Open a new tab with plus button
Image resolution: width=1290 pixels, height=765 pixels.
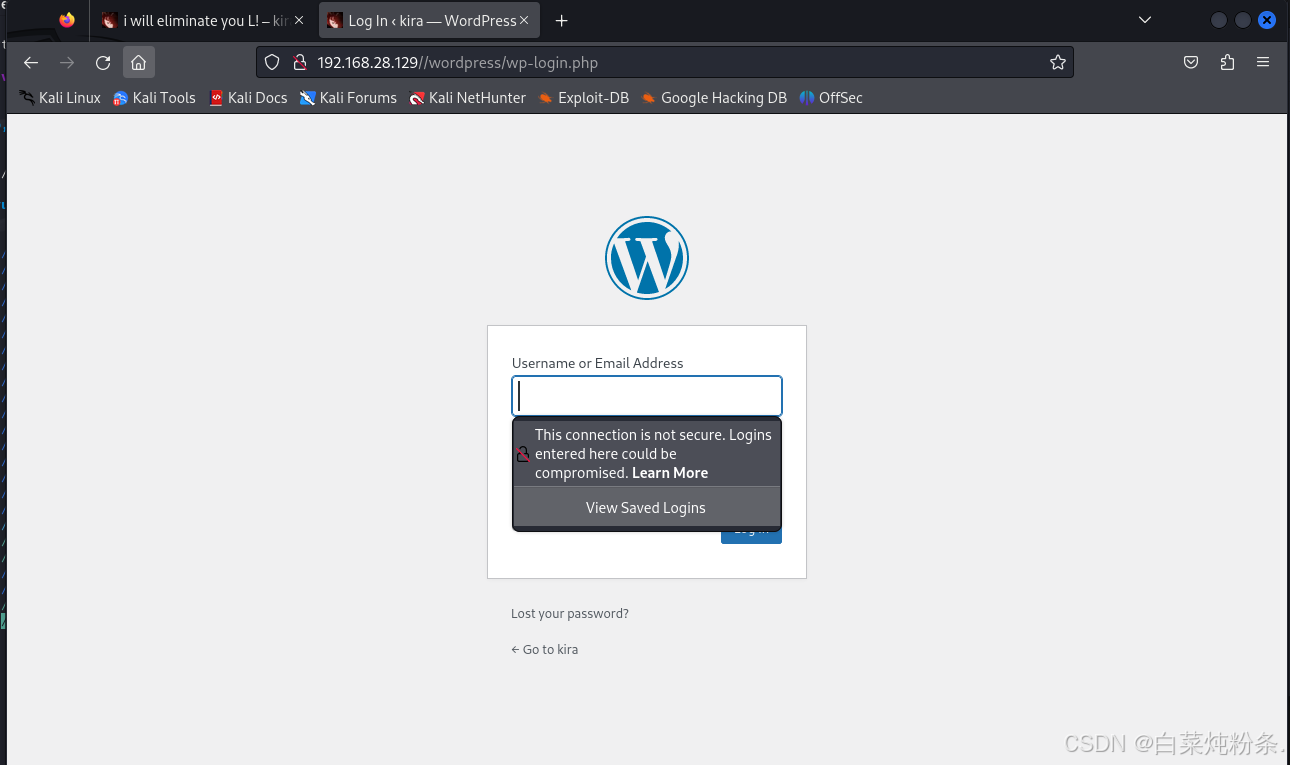coord(562,20)
